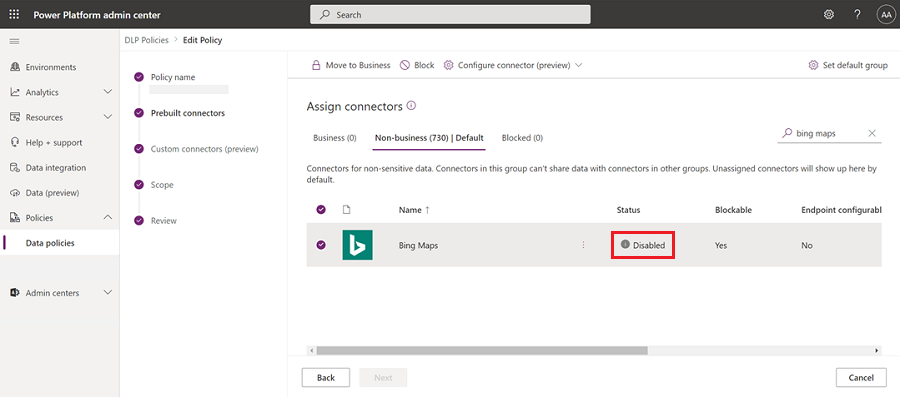Click the Back button
This screenshot has height=397, width=900.
[x=325, y=377]
